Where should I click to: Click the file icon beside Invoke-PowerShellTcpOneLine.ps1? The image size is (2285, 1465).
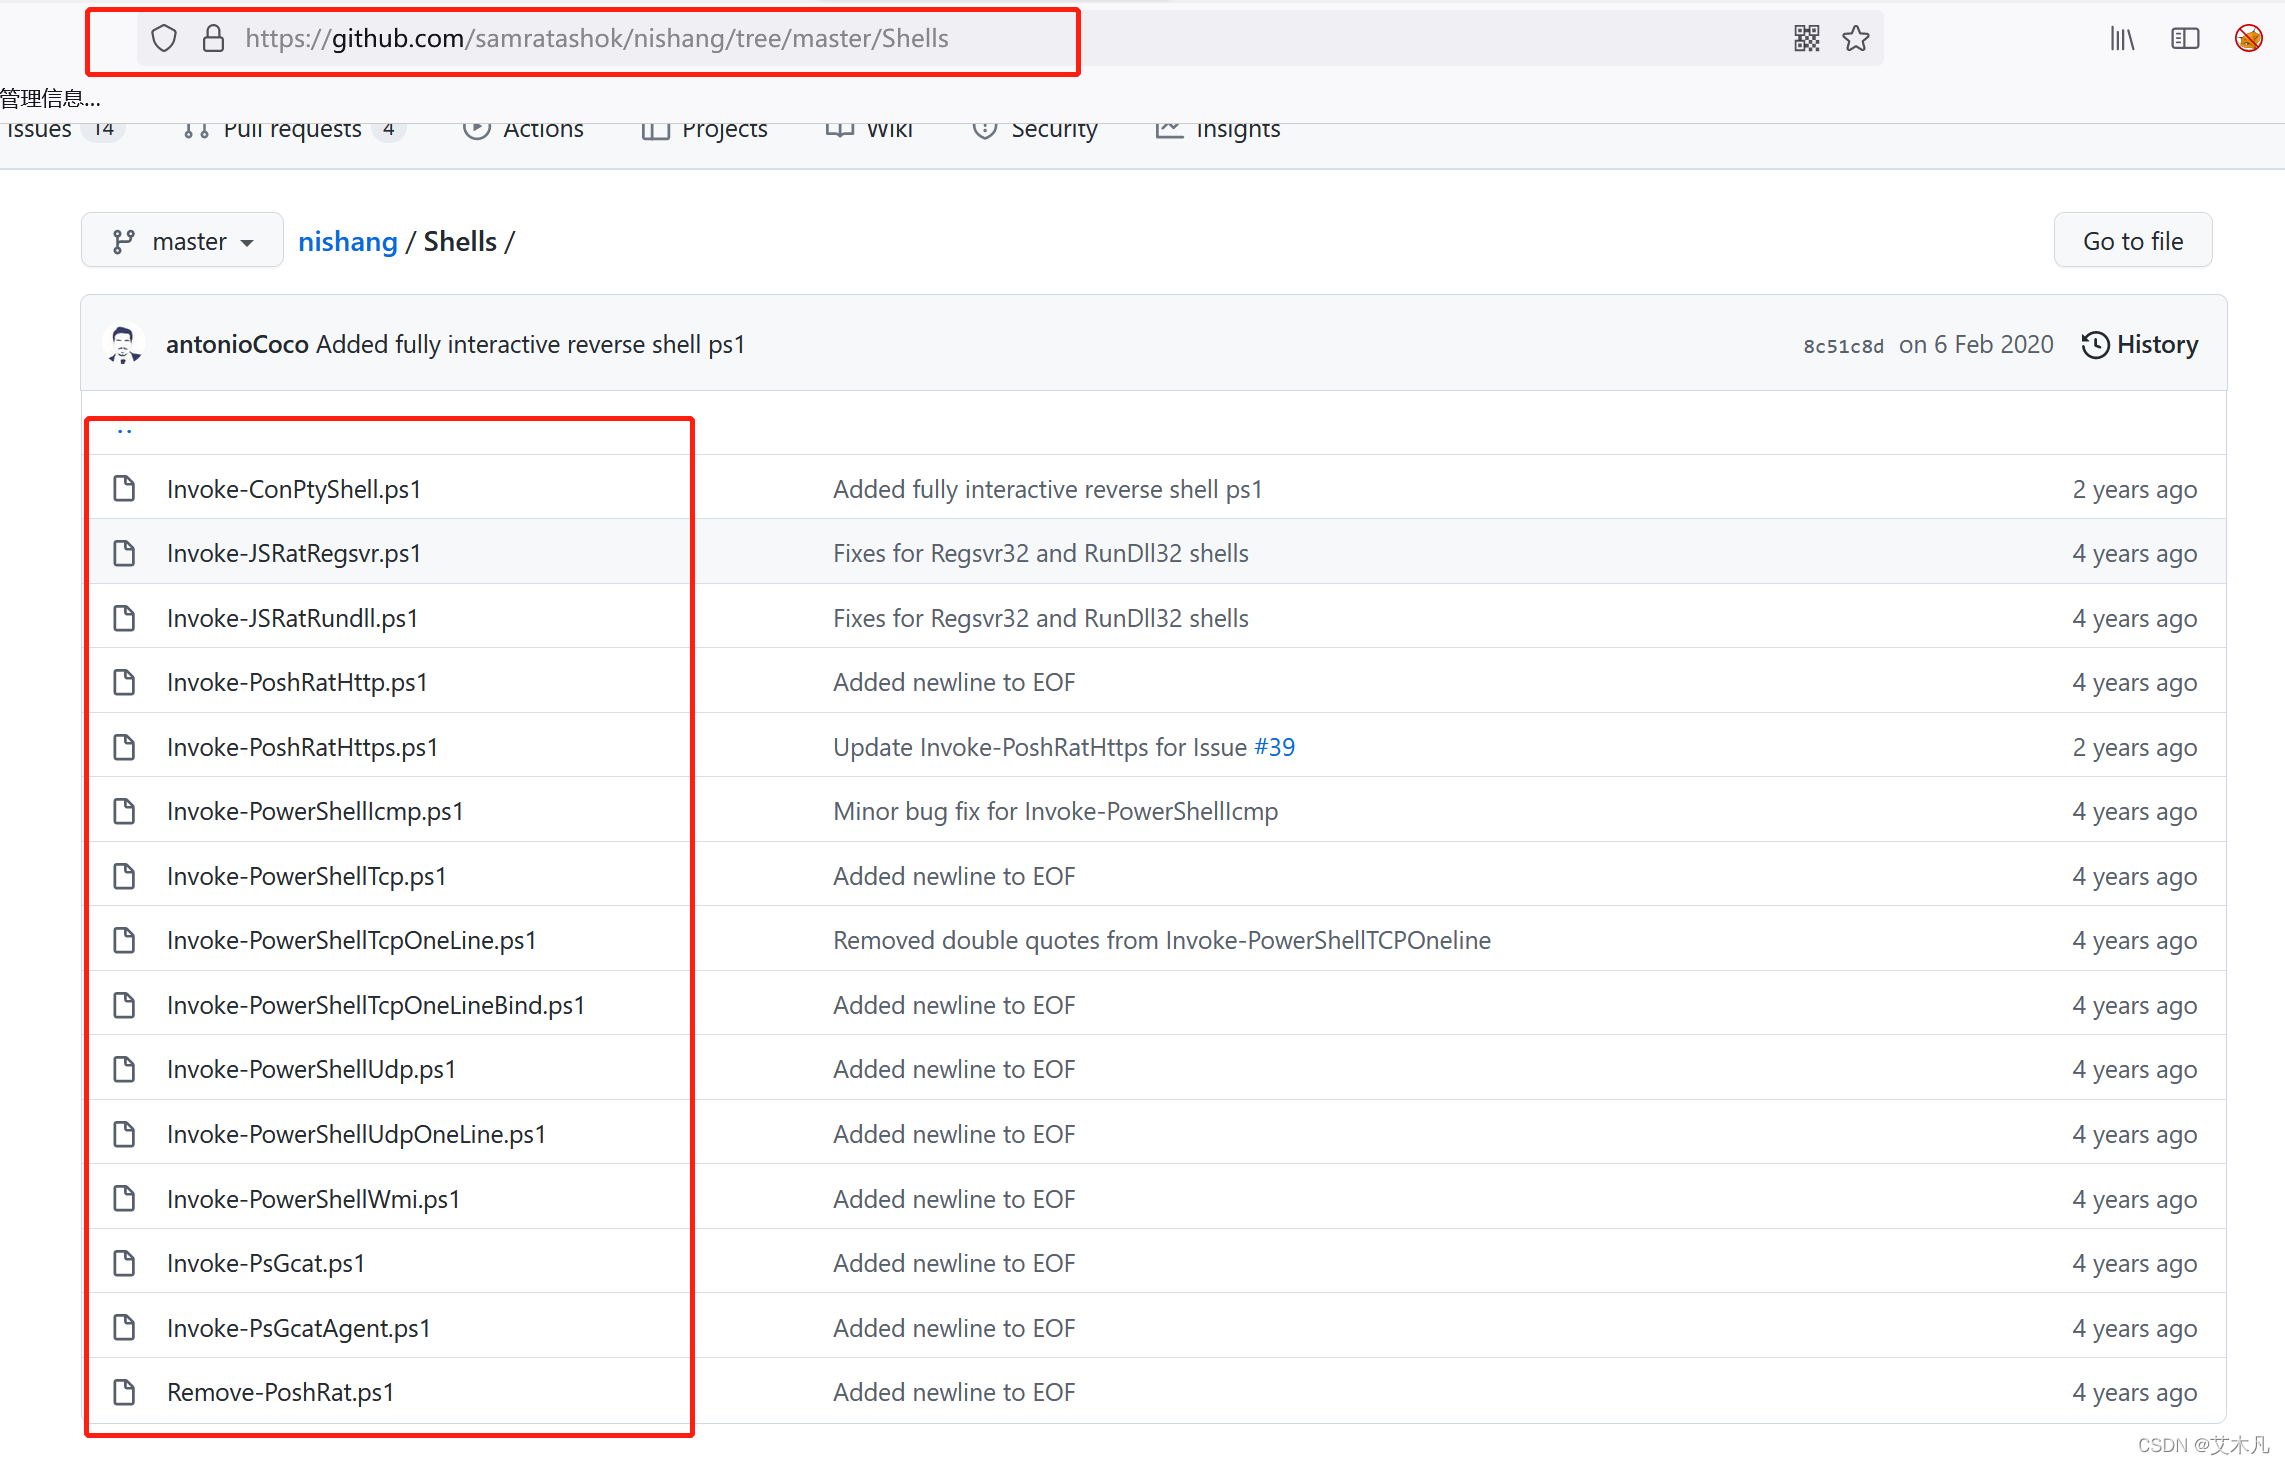pos(124,940)
